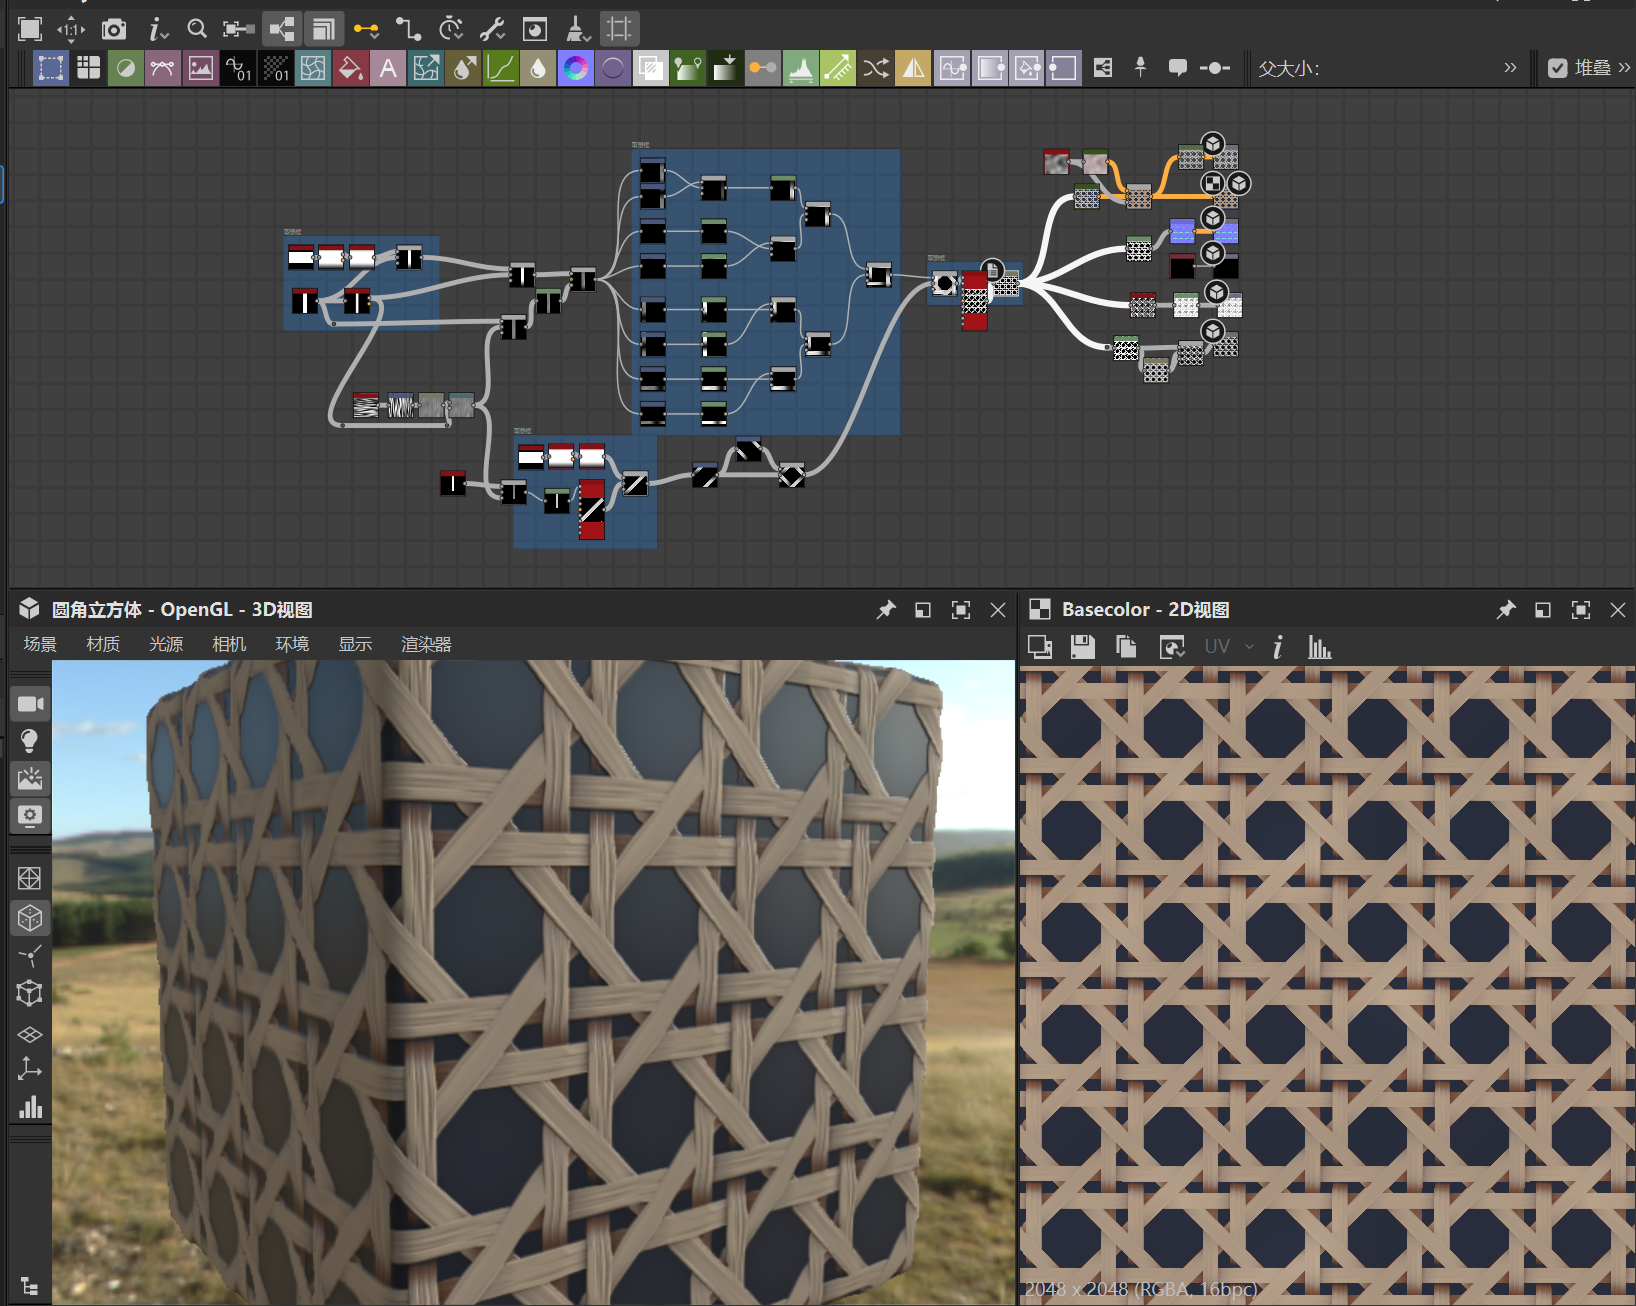This screenshot has width=1636, height=1306.
Task: Toggle the 堆叠 checkbox
Action: [1557, 68]
